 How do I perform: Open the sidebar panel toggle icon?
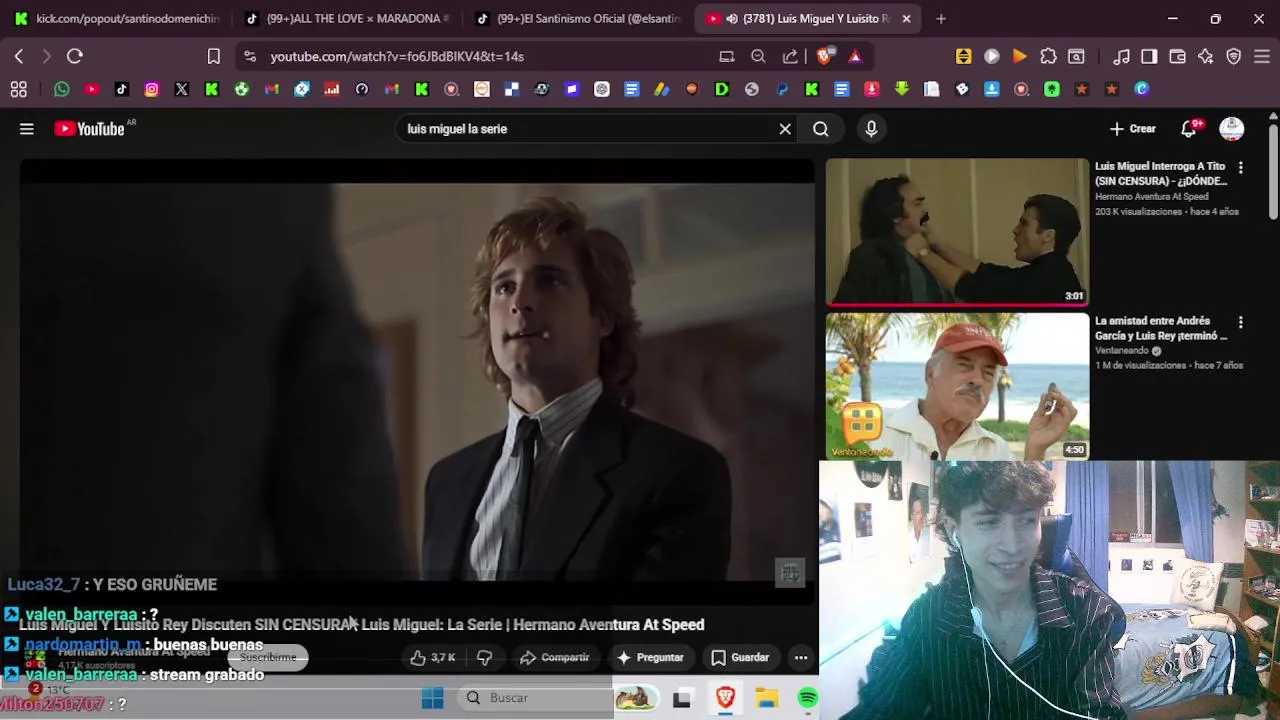pos(1149,57)
